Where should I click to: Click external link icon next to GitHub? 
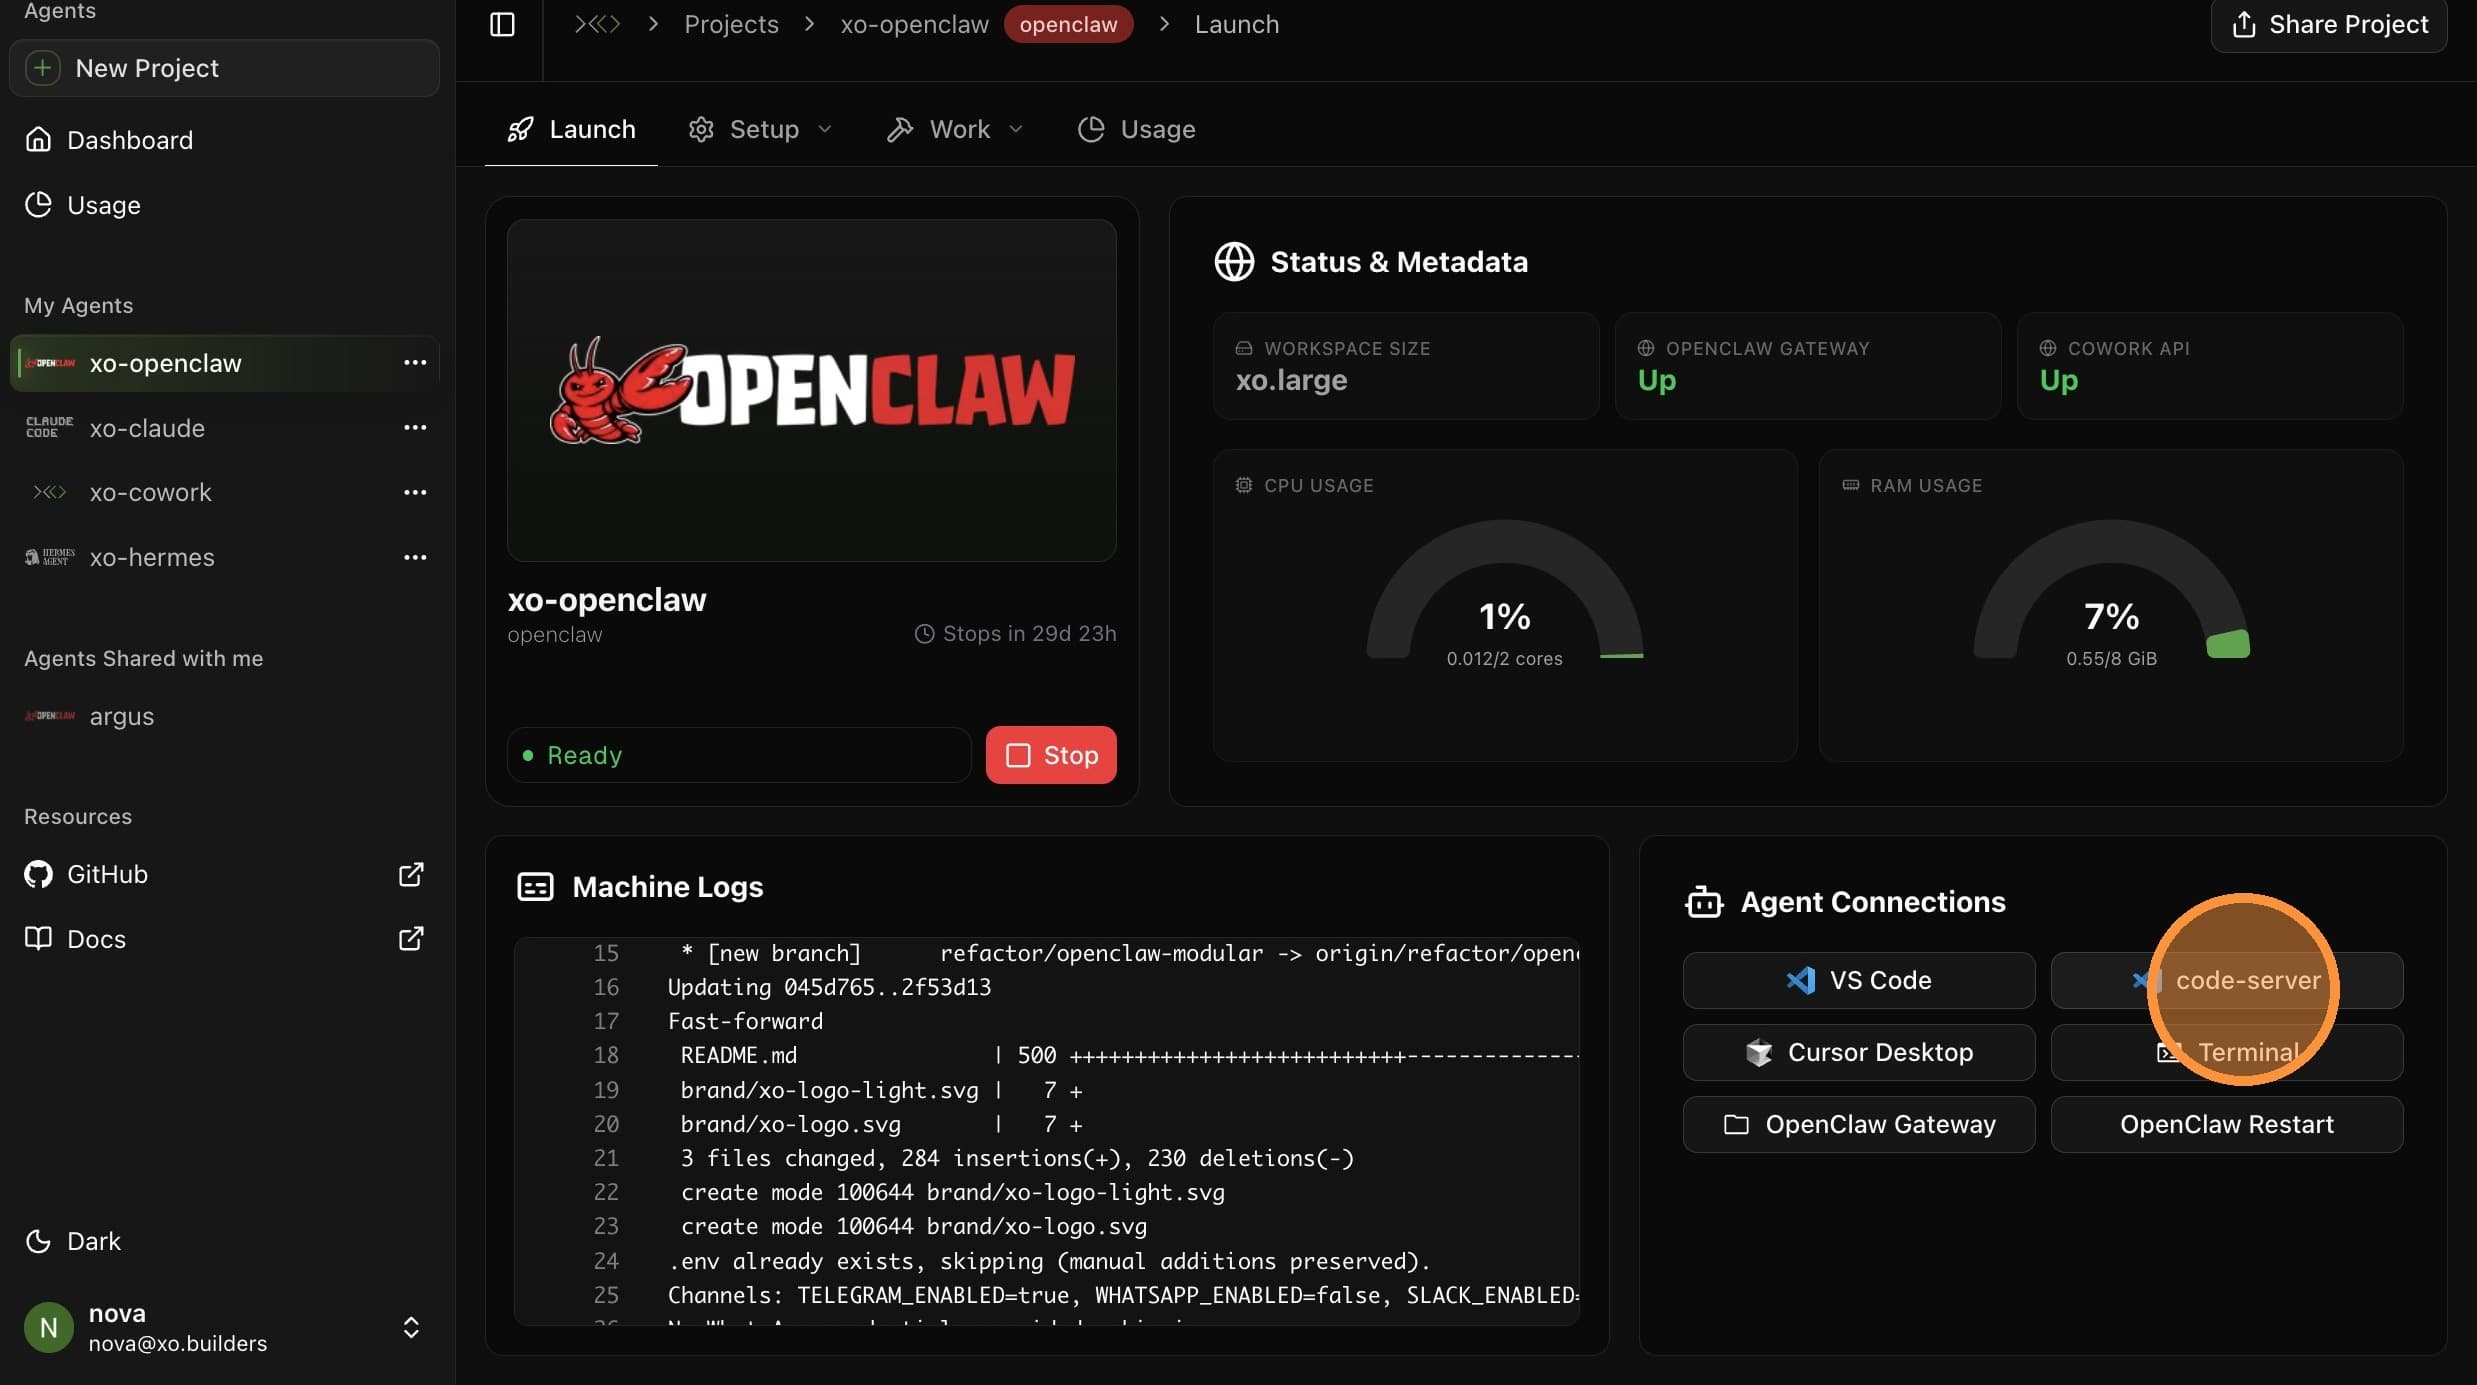point(411,874)
